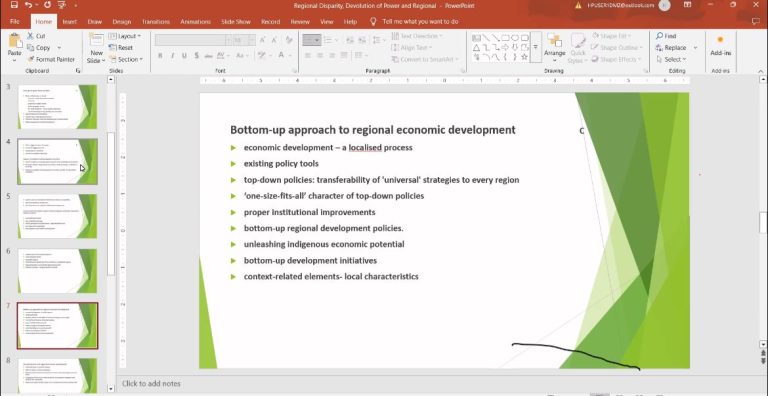Screen dimensions: 768x396
Task: Center the paragraph text
Action: 320,55
